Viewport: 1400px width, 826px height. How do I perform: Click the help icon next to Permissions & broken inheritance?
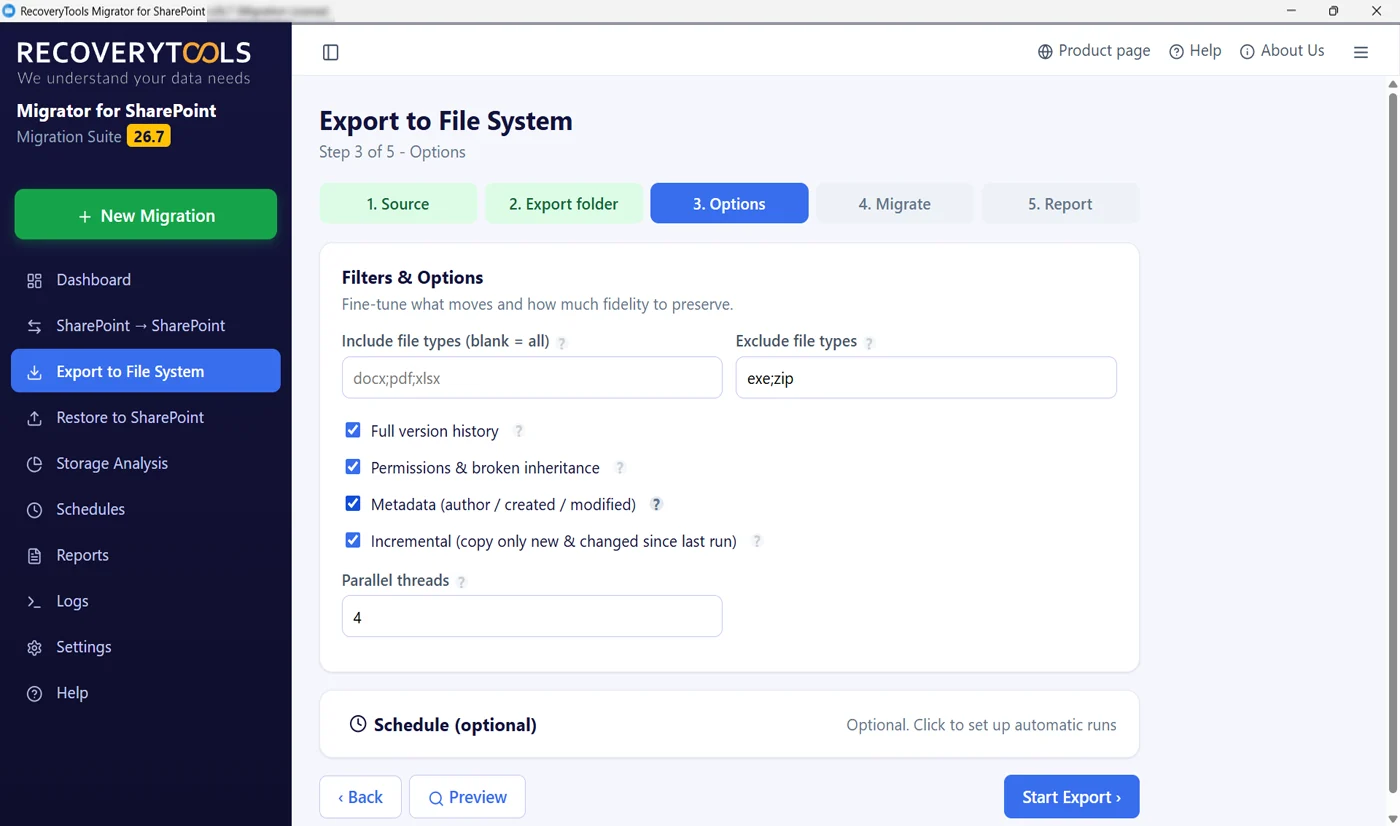[x=620, y=468]
